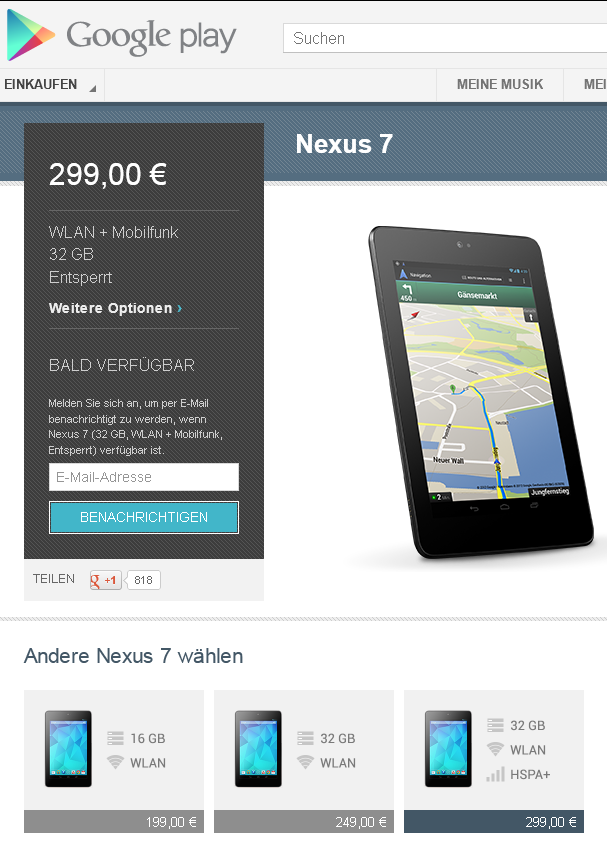Click the E-Mail-Adresse input field

click(144, 477)
